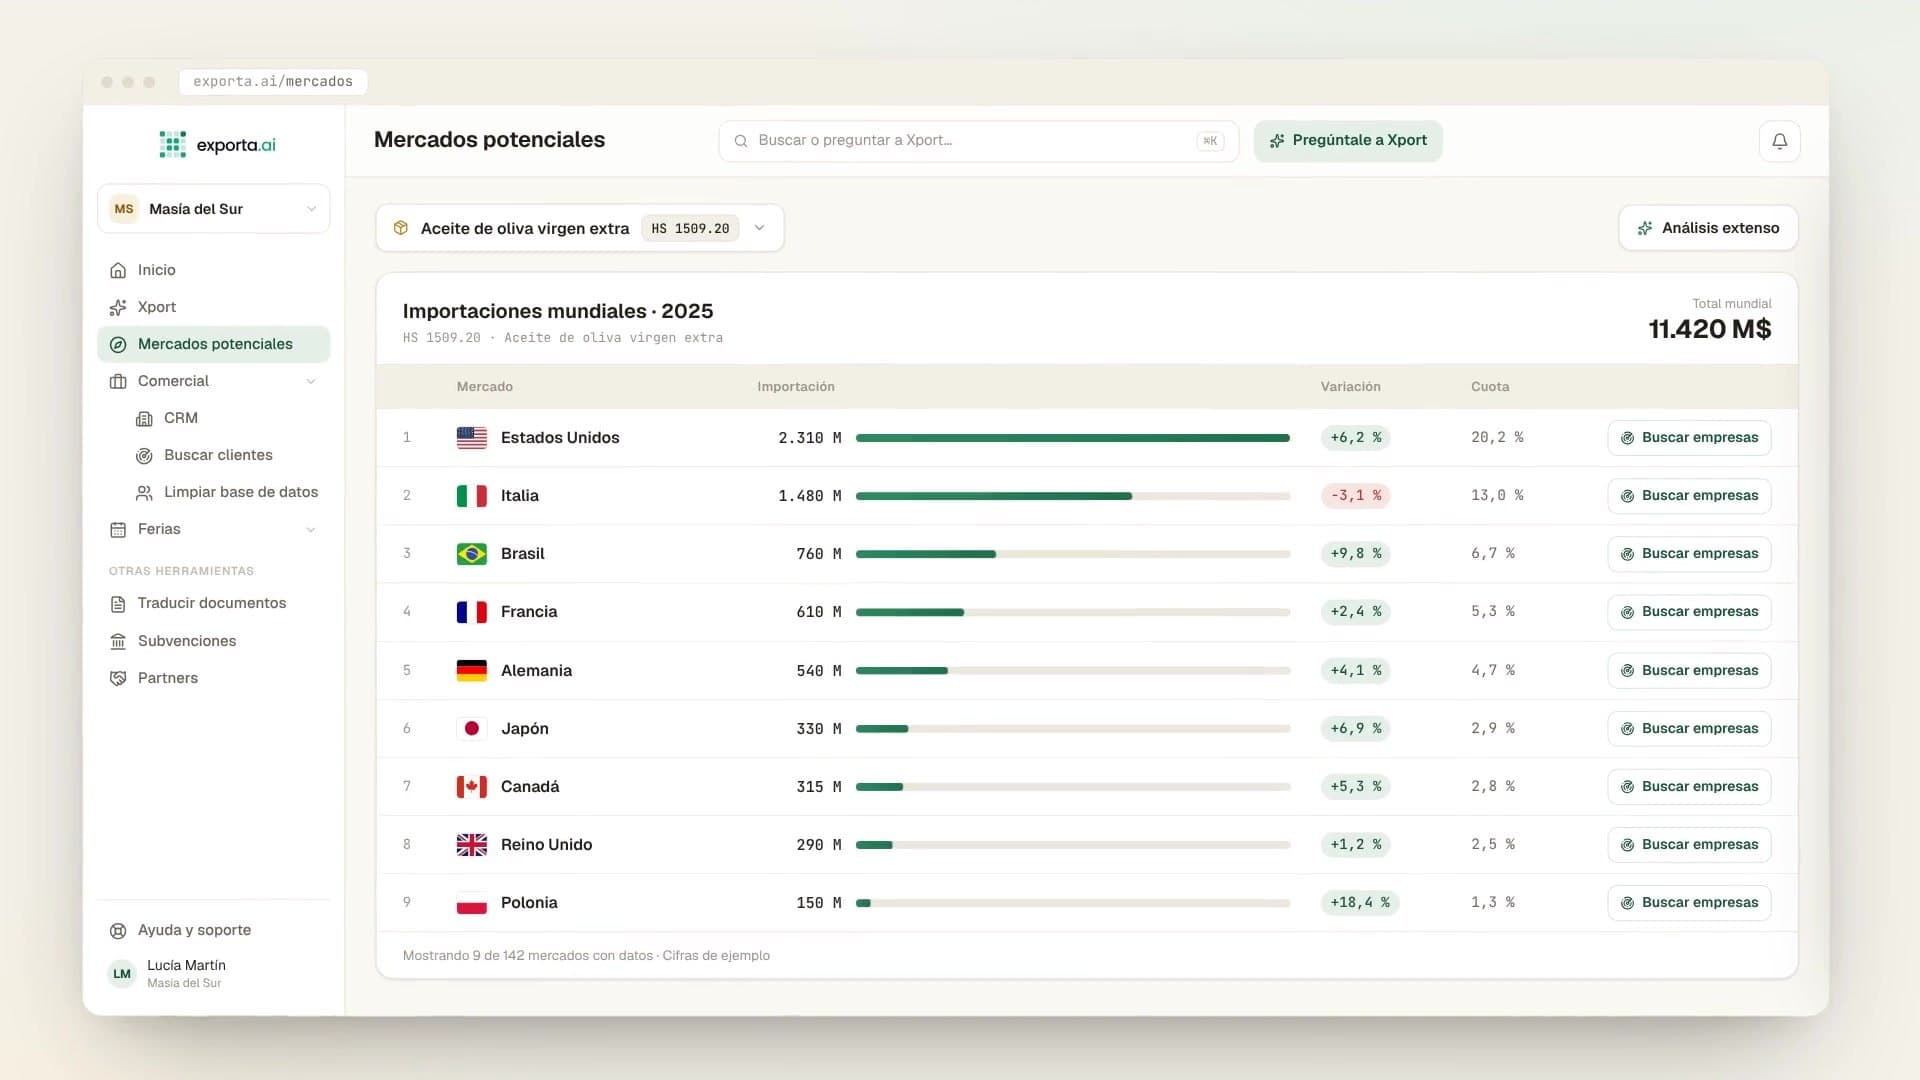Click the Pregúntale a Xport button
Image resolution: width=1920 pixels, height=1080 pixels.
click(x=1348, y=141)
